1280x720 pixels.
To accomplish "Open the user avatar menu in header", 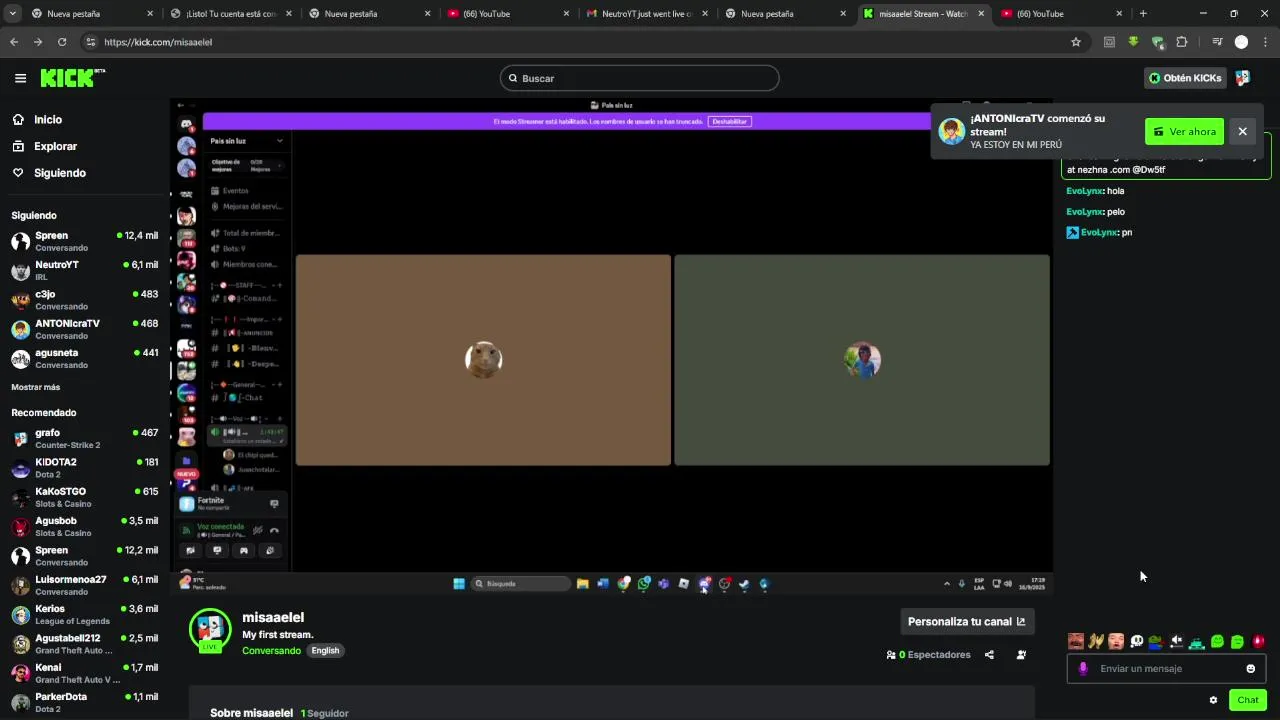I will [1243, 78].
